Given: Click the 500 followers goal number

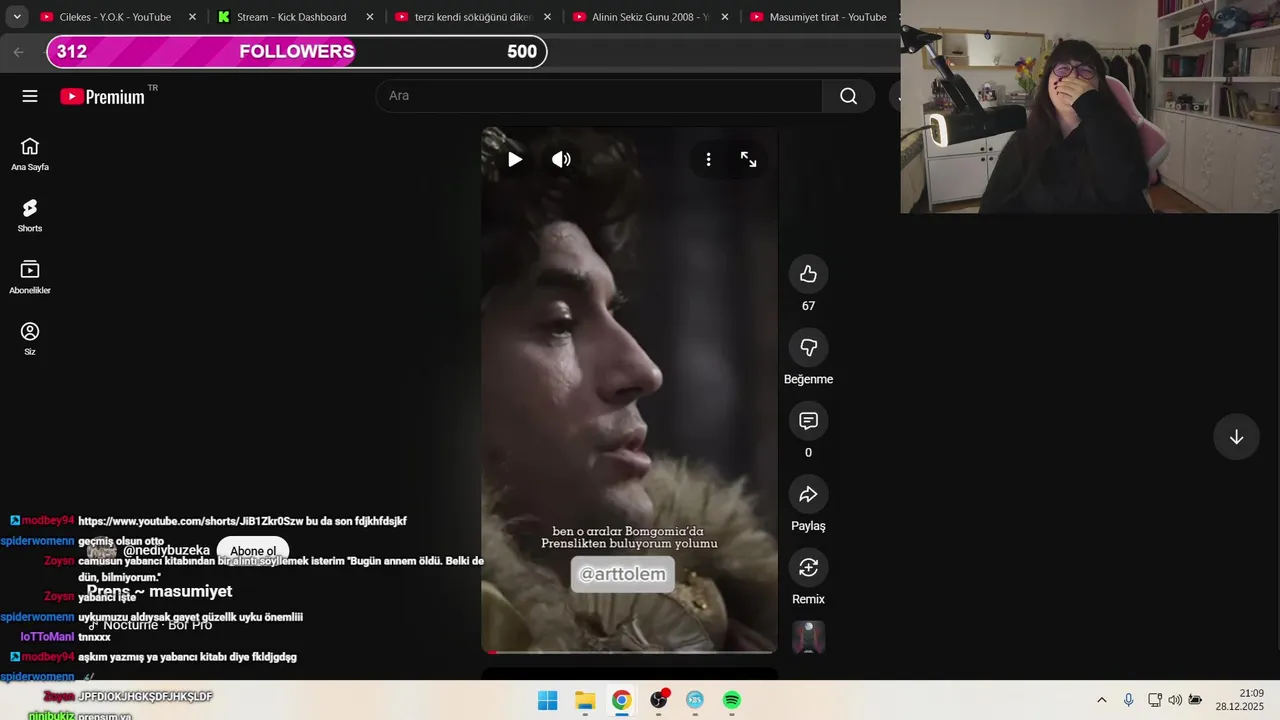Looking at the screenshot, I should 522,52.
